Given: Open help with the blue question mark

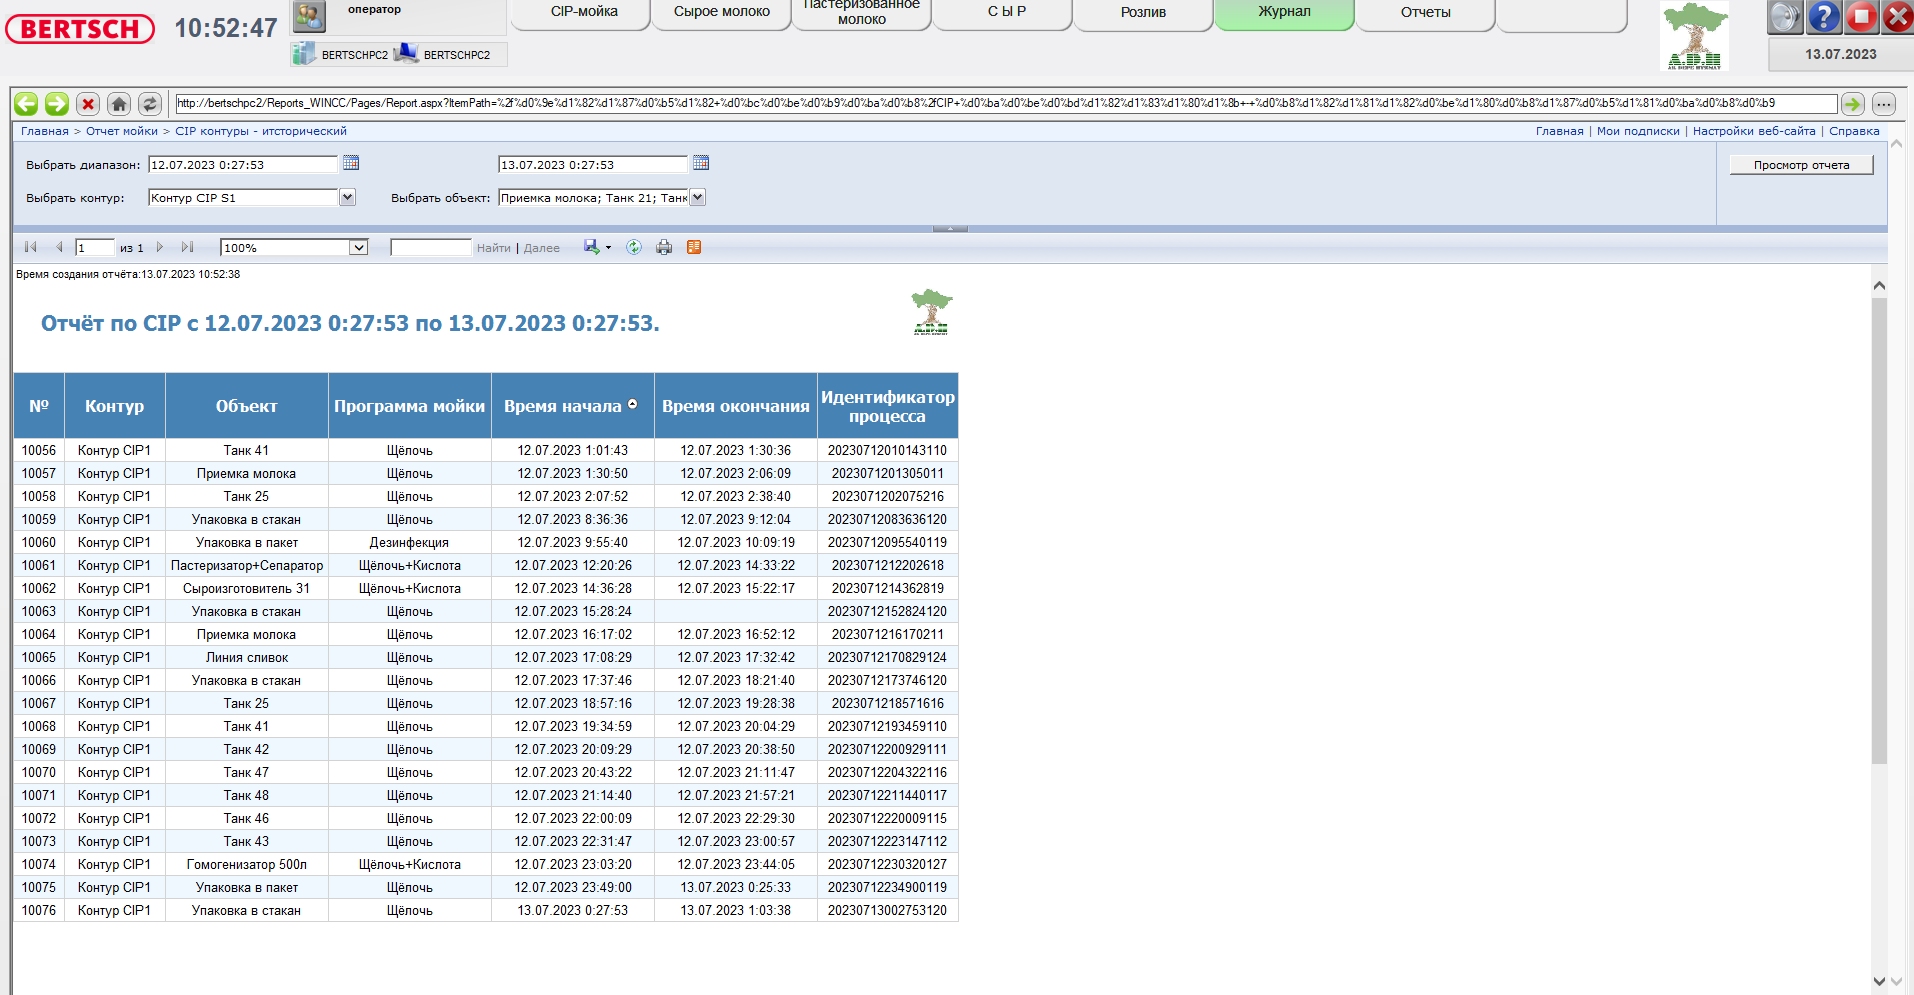Looking at the screenshot, I should [1824, 17].
